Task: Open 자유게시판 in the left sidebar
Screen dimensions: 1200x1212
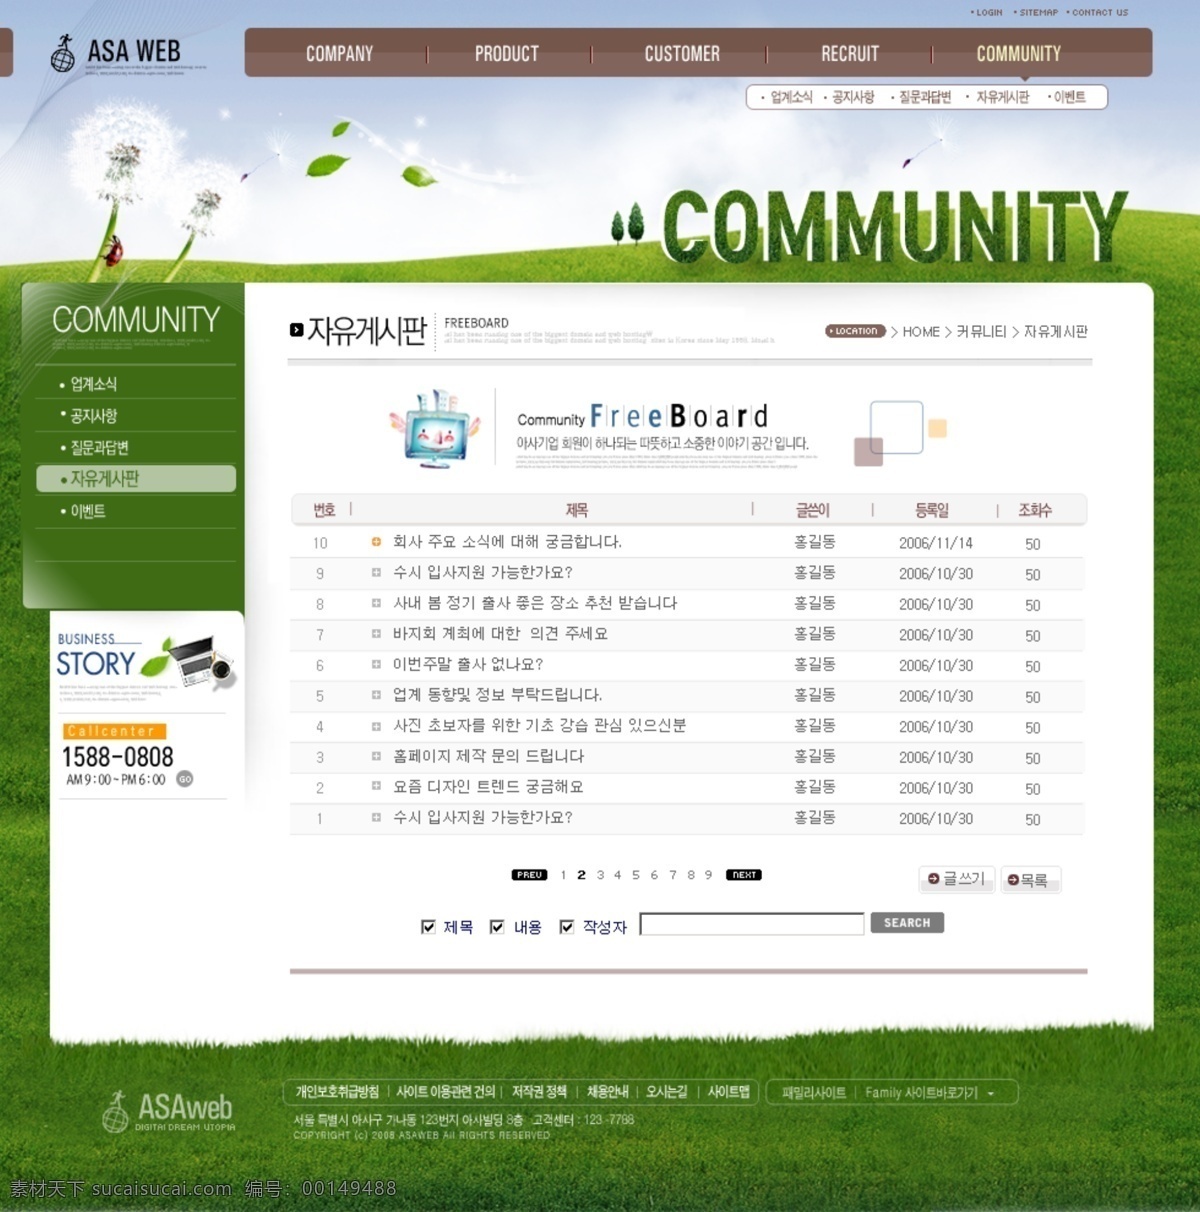Action: point(136,479)
